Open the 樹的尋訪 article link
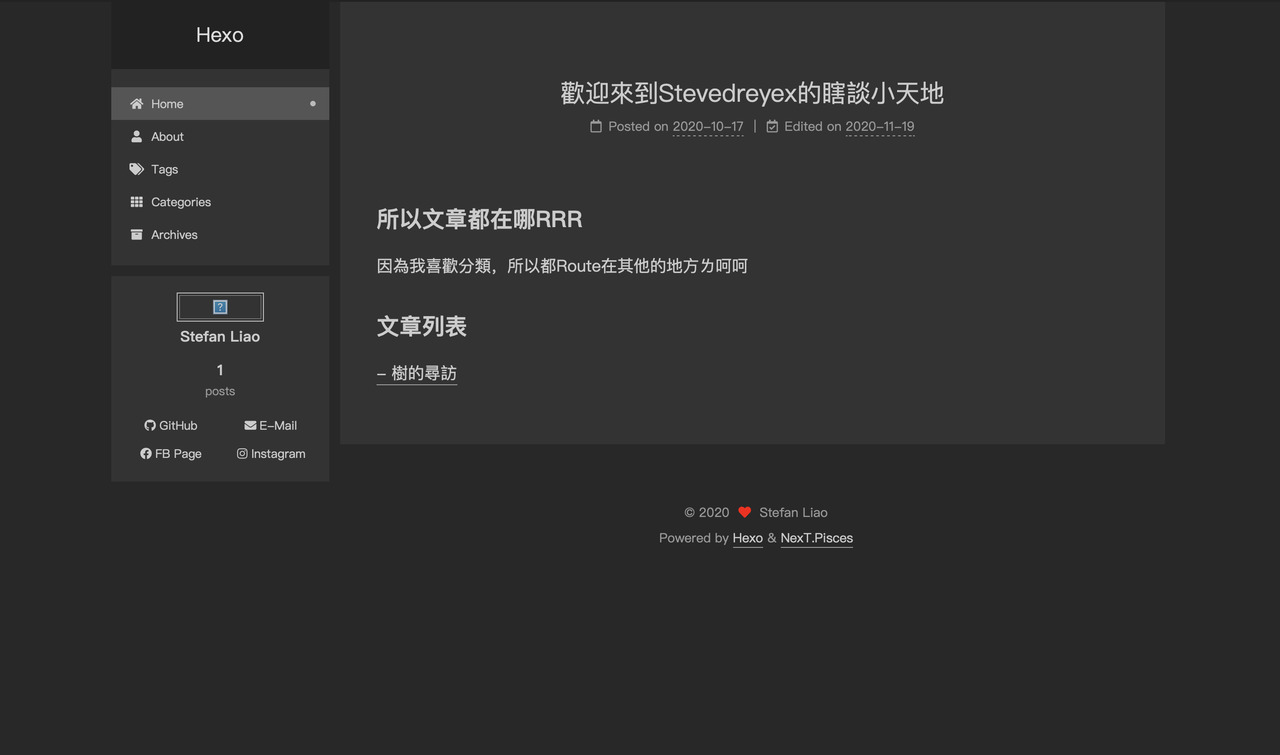 tap(417, 373)
